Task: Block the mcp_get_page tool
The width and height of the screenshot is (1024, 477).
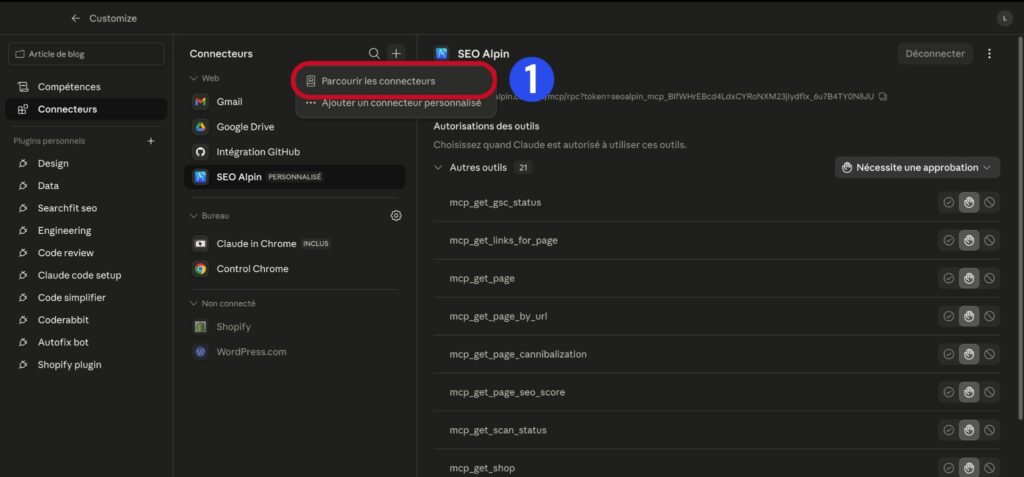Action: [x=990, y=278]
